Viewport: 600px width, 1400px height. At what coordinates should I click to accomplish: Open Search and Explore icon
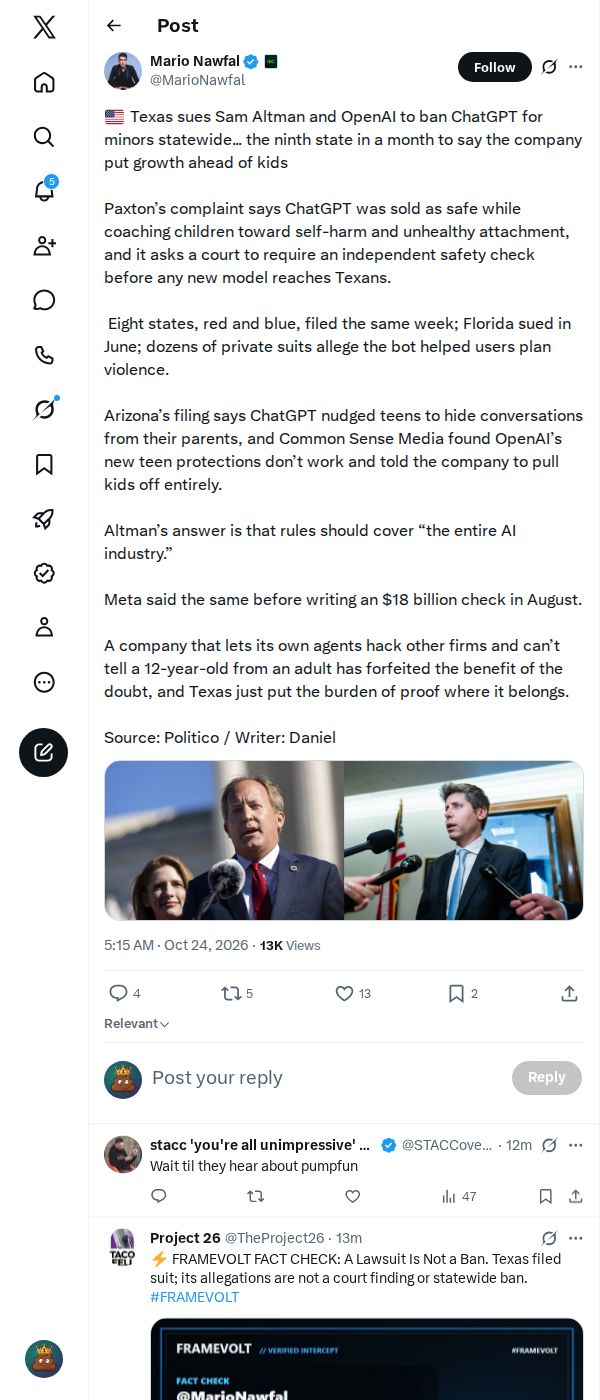click(x=44, y=137)
